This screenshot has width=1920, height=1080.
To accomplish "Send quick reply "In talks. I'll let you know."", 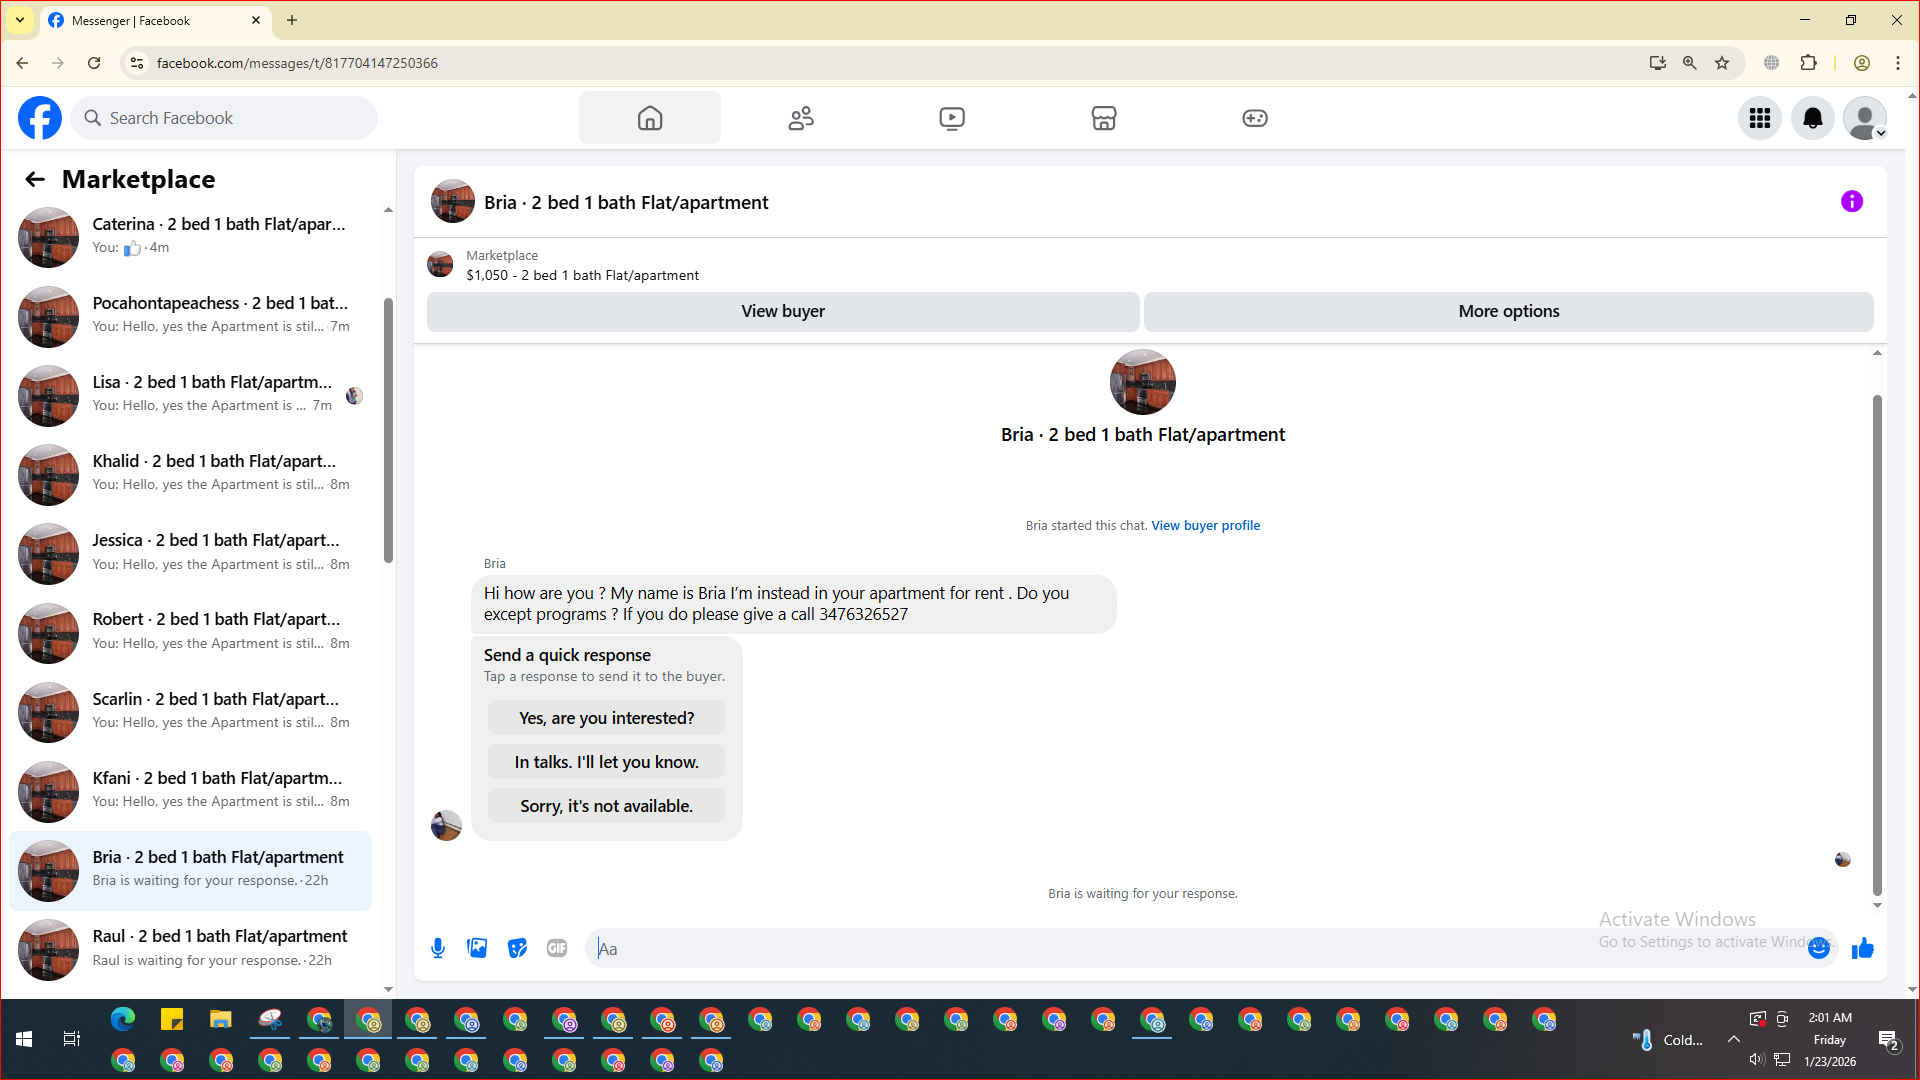I will [x=606, y=762].
